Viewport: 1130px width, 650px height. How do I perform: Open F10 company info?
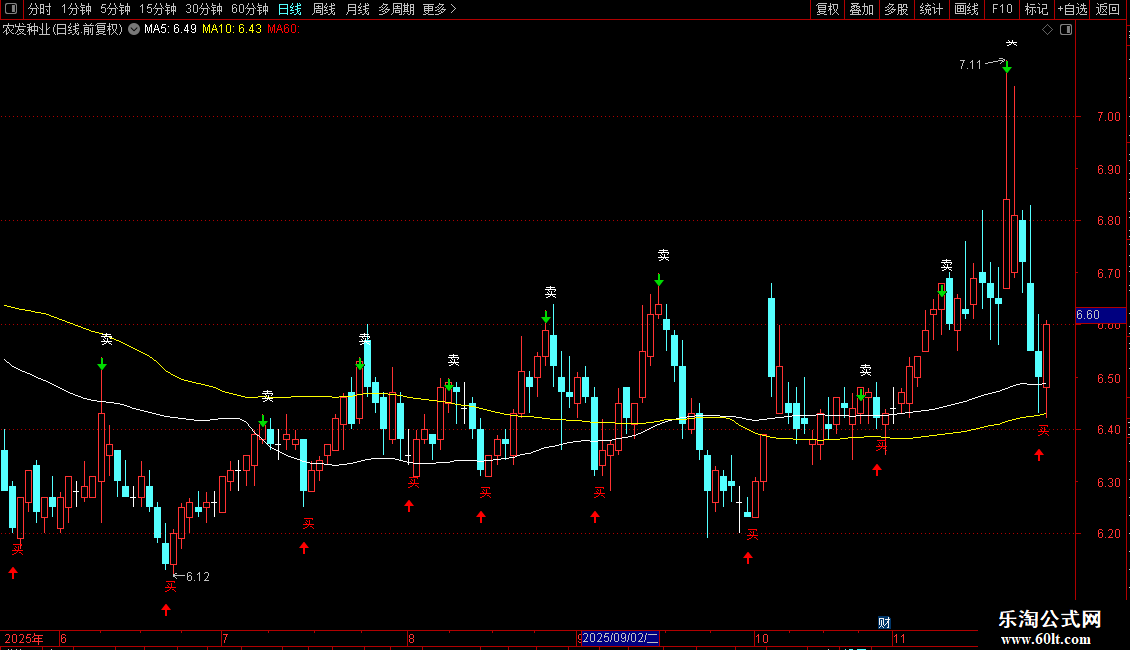1002,9
